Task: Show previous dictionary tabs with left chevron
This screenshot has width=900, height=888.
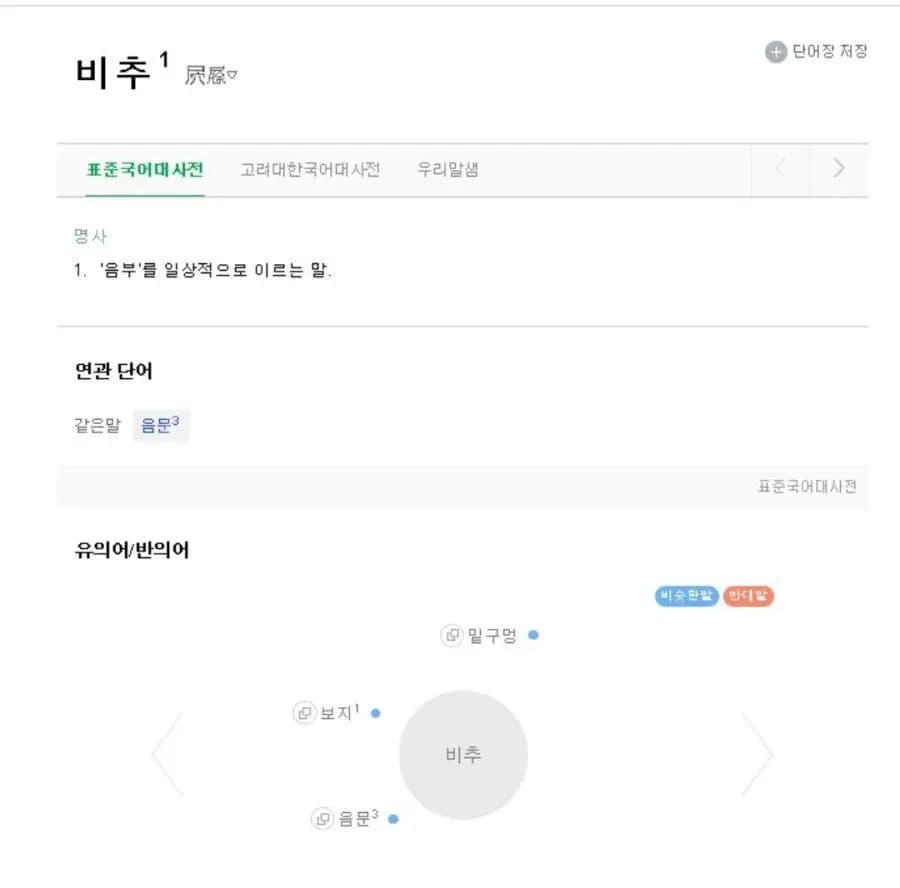Action: (781, 168)
